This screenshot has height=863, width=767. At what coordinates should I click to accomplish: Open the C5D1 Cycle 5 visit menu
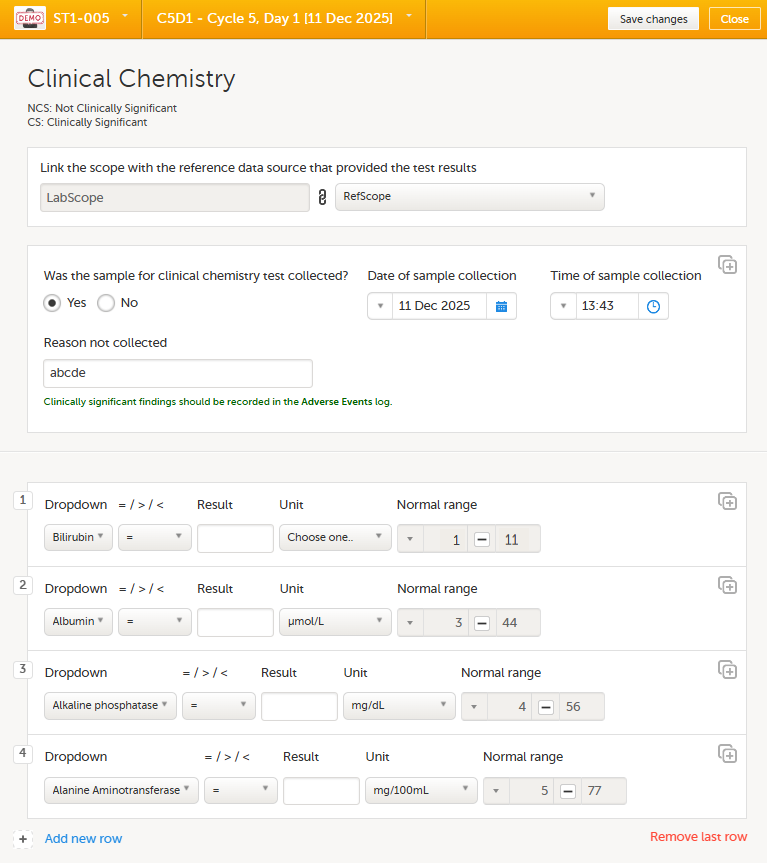pos(284,19)
